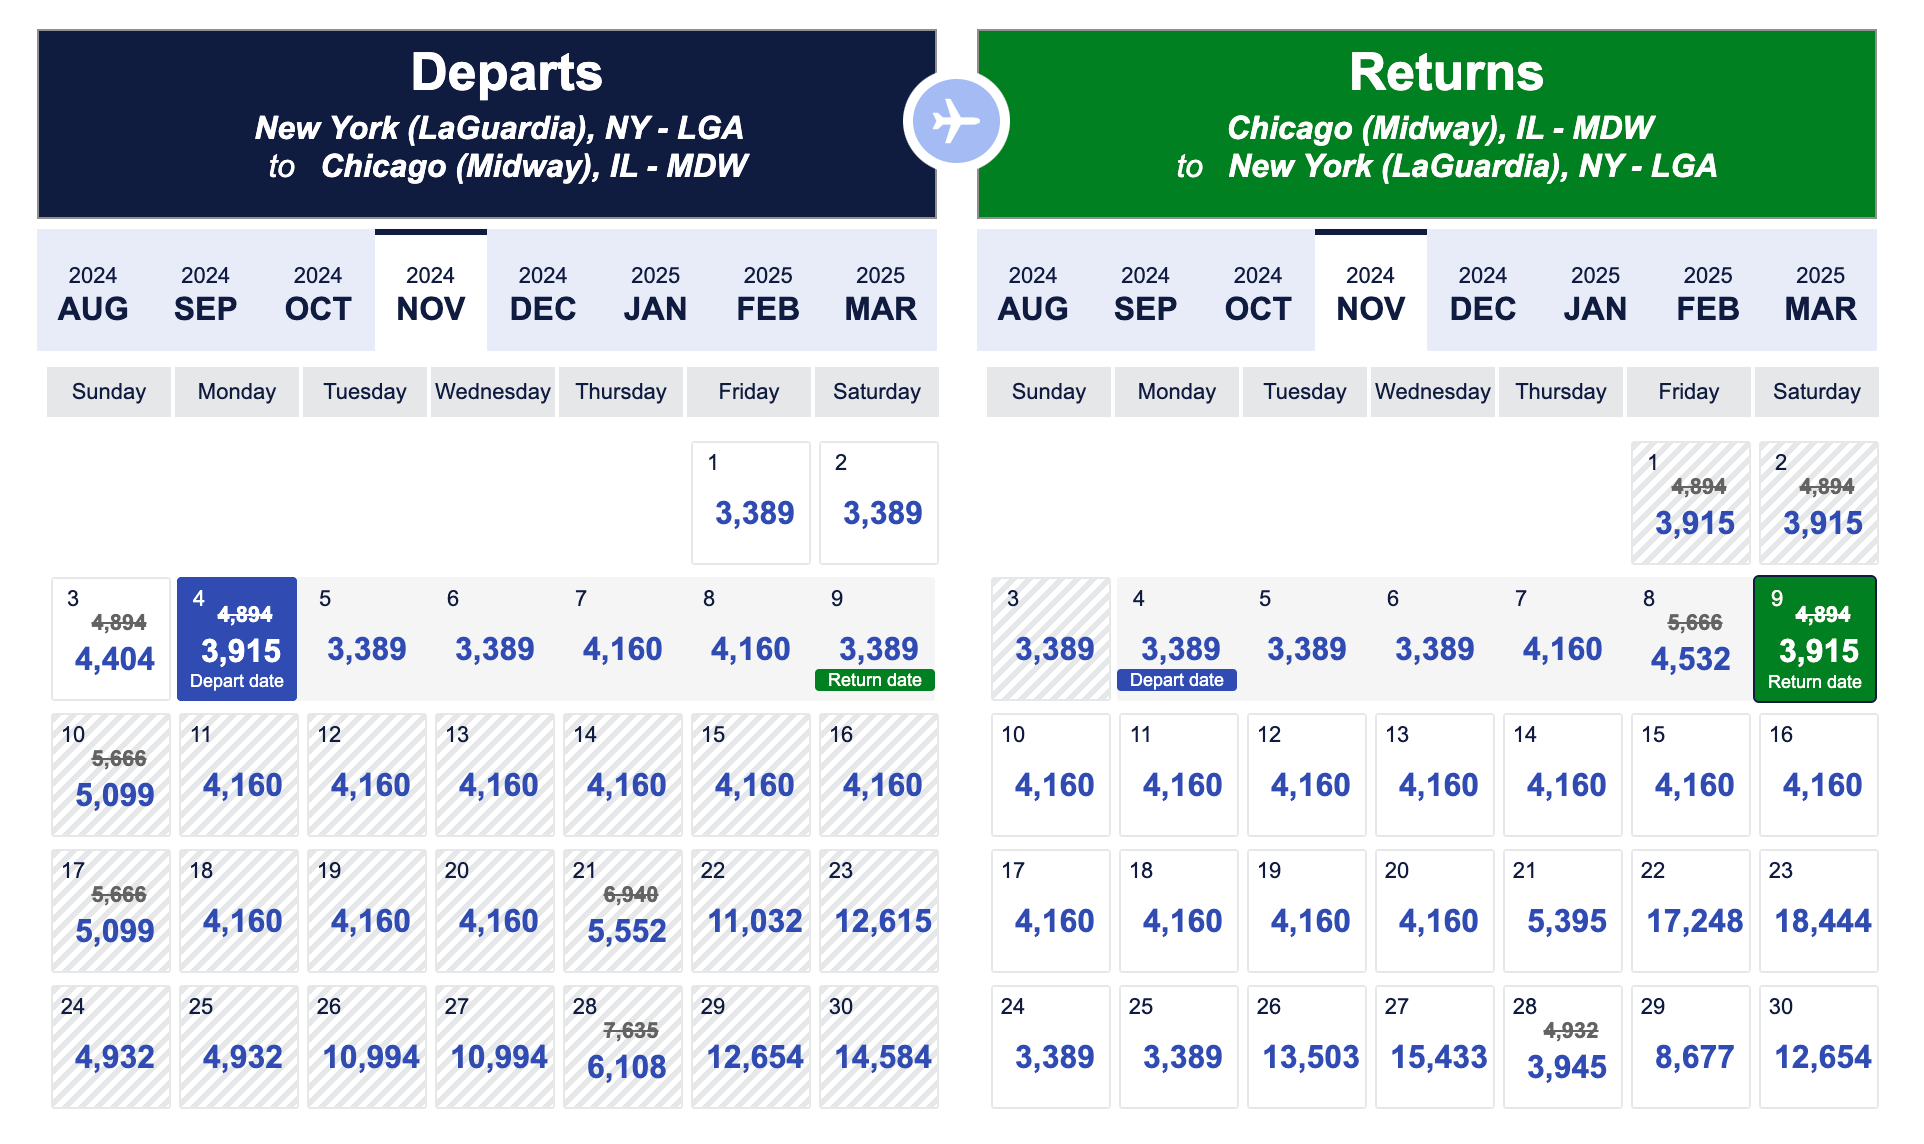
Task: Select 2025 FEB on the departures calendar
Action: pos(767,292)
